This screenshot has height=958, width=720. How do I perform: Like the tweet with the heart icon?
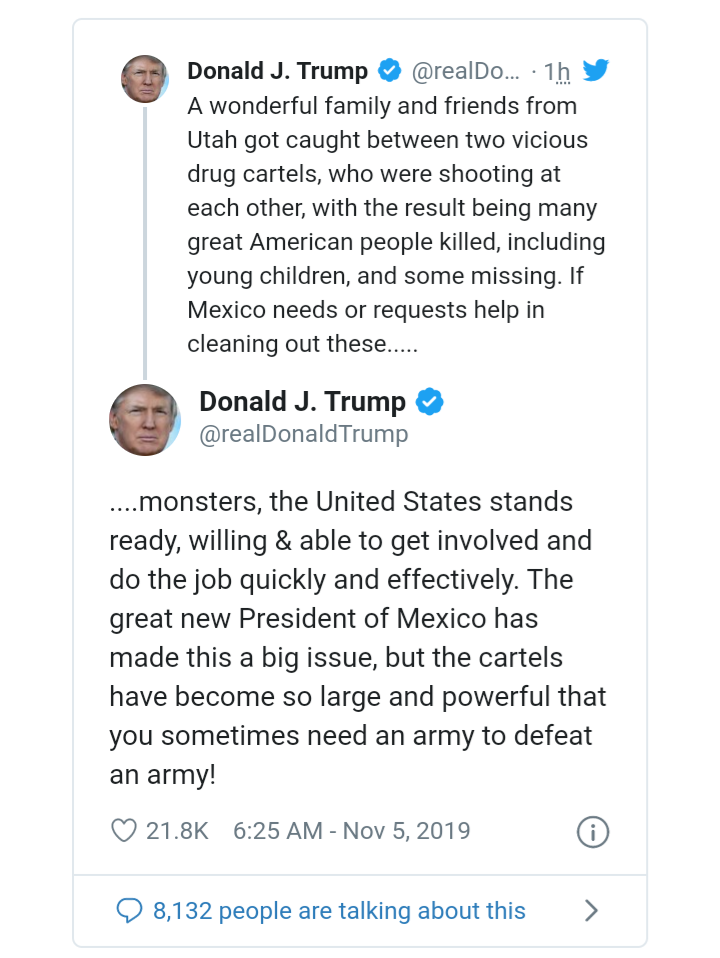pos(123,831)
